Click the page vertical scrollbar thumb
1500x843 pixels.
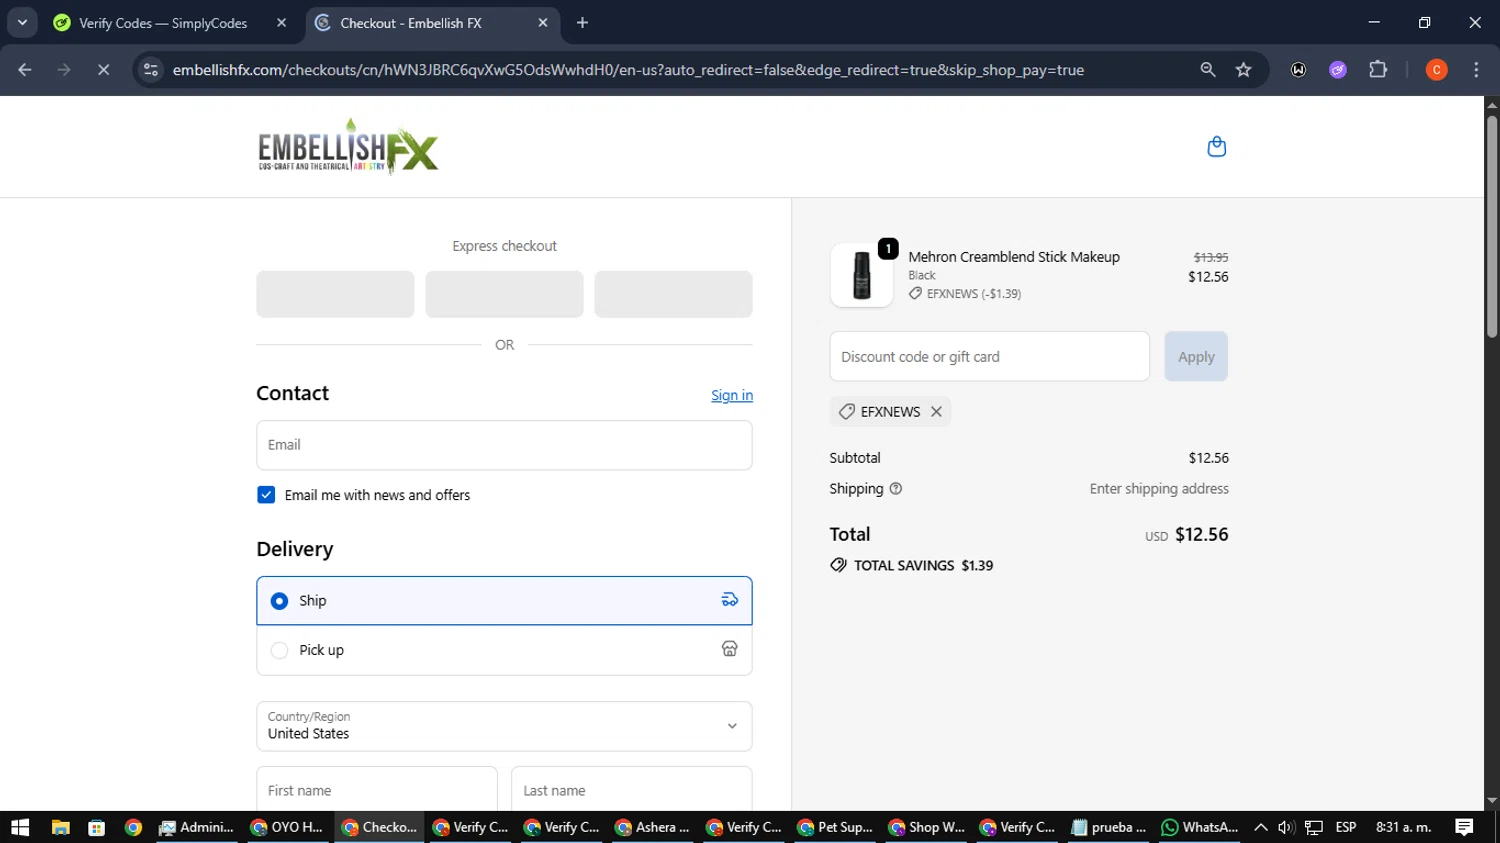coord(1492,226)
